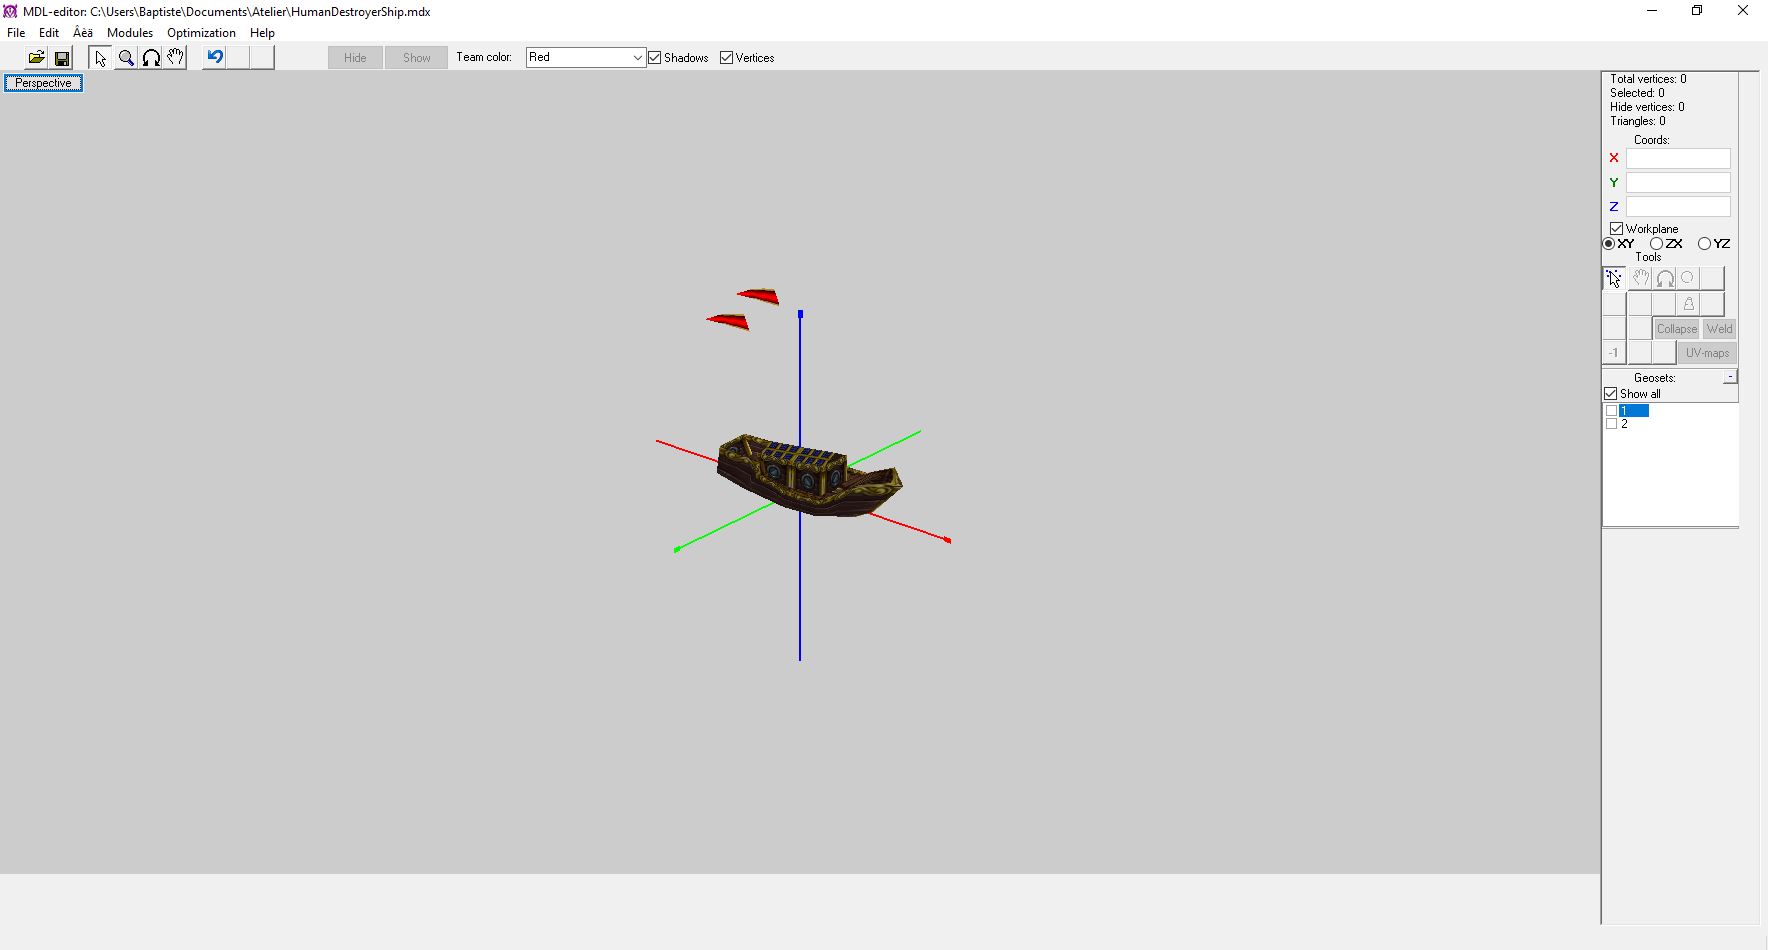Uncheck the Workplane option
The width and height of the screenshot is (1768, 950).
tap(1616, 229)
